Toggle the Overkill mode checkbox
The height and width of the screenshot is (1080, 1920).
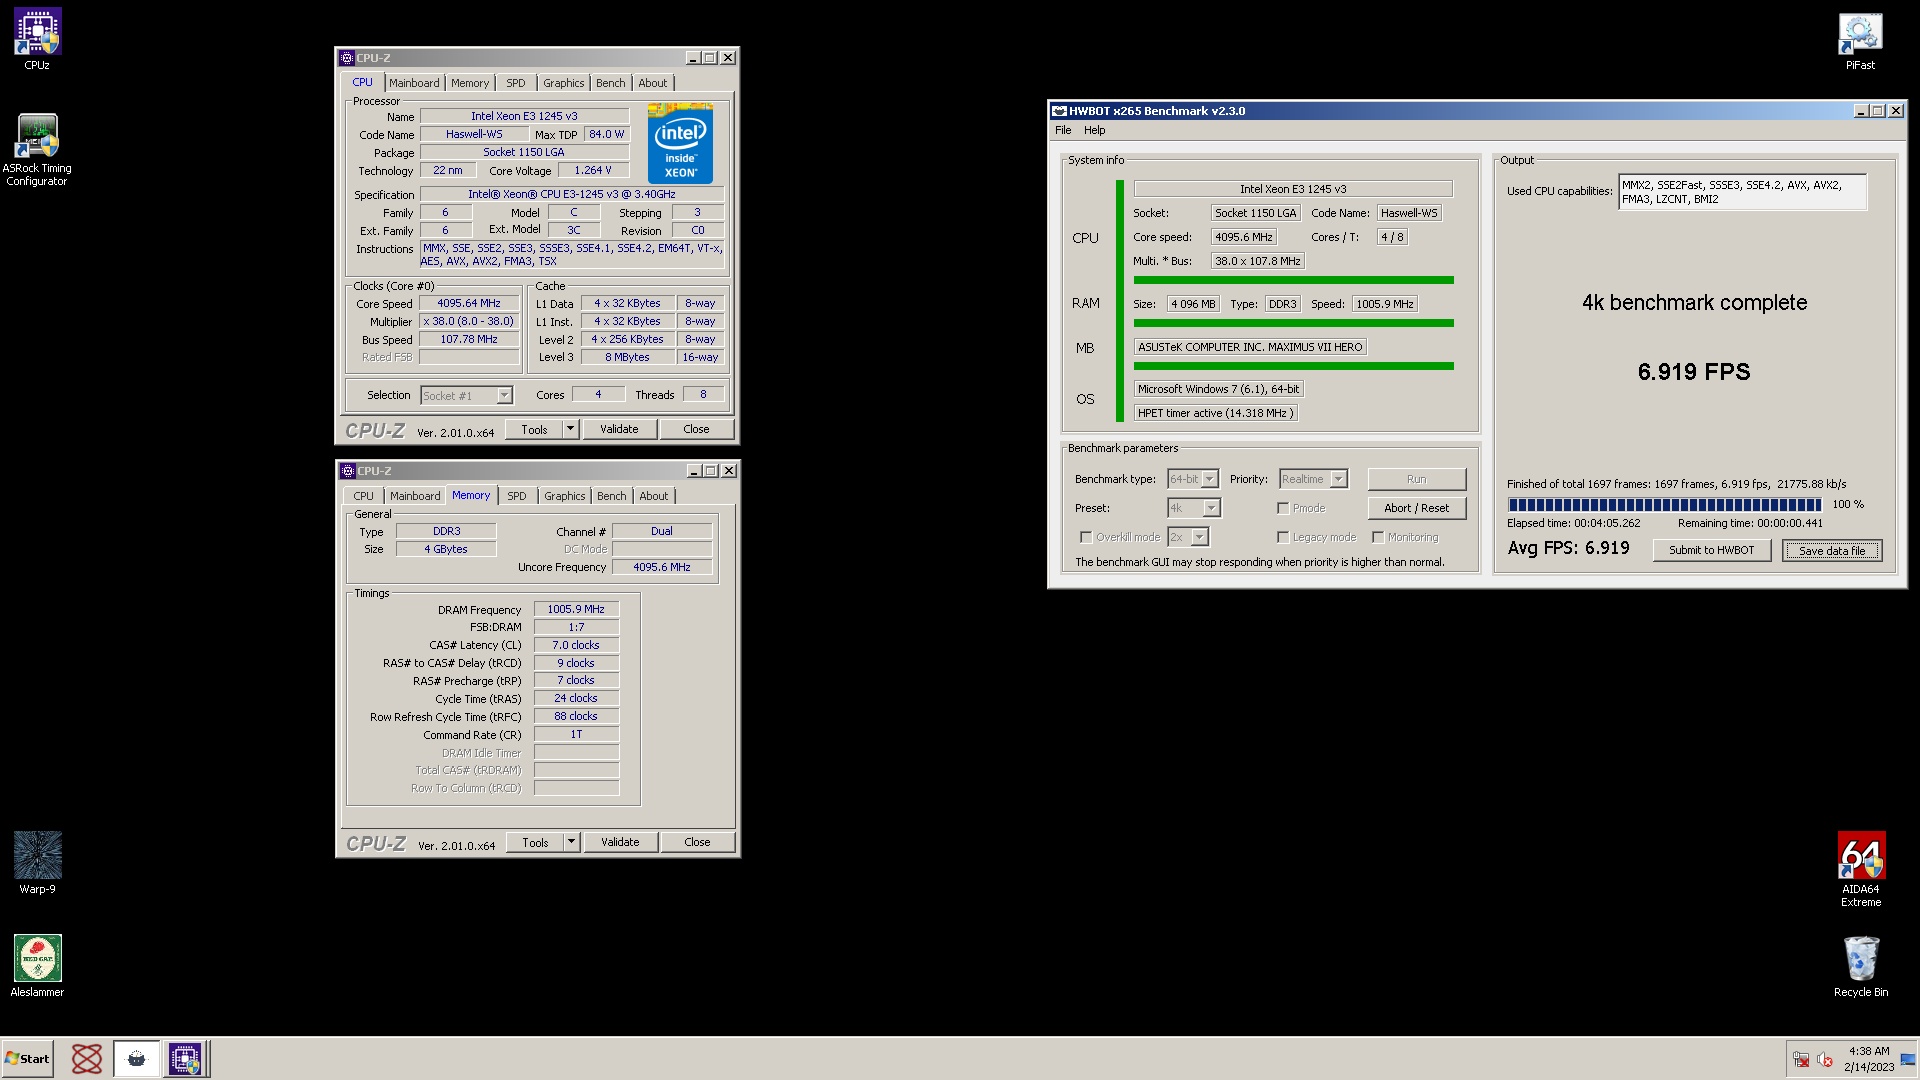pyautogui.click(x=1086, y=537)
